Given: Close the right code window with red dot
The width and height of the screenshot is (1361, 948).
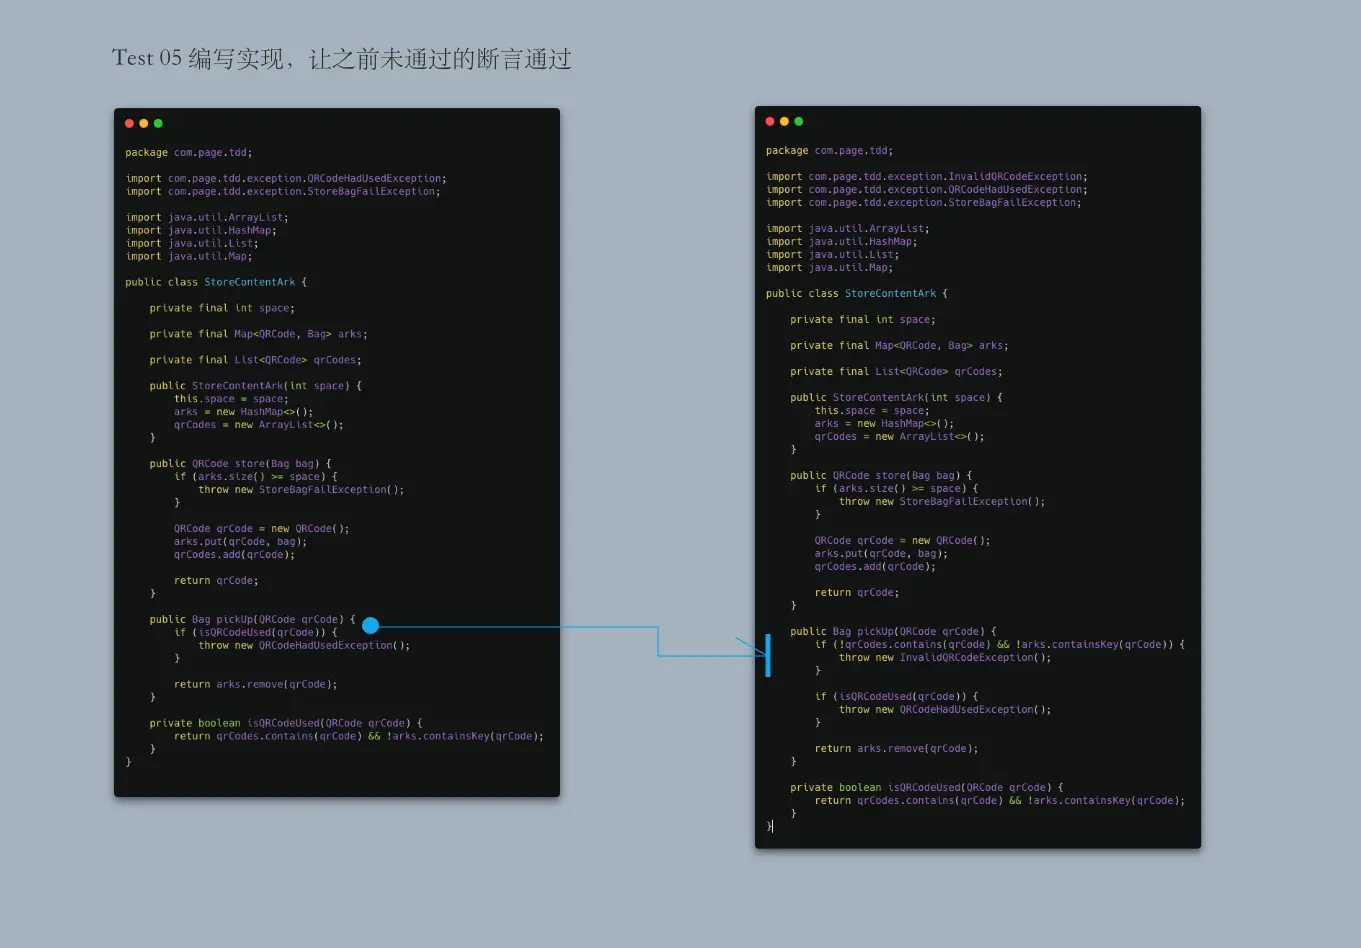Looking at the screenshot, I should tap(770, 121).
